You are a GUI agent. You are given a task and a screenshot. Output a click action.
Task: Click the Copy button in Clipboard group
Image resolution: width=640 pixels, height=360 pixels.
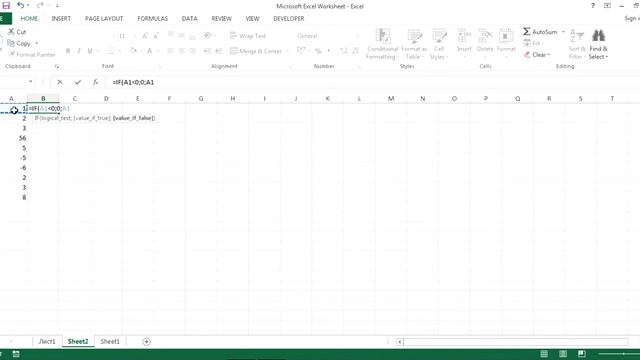19,43
